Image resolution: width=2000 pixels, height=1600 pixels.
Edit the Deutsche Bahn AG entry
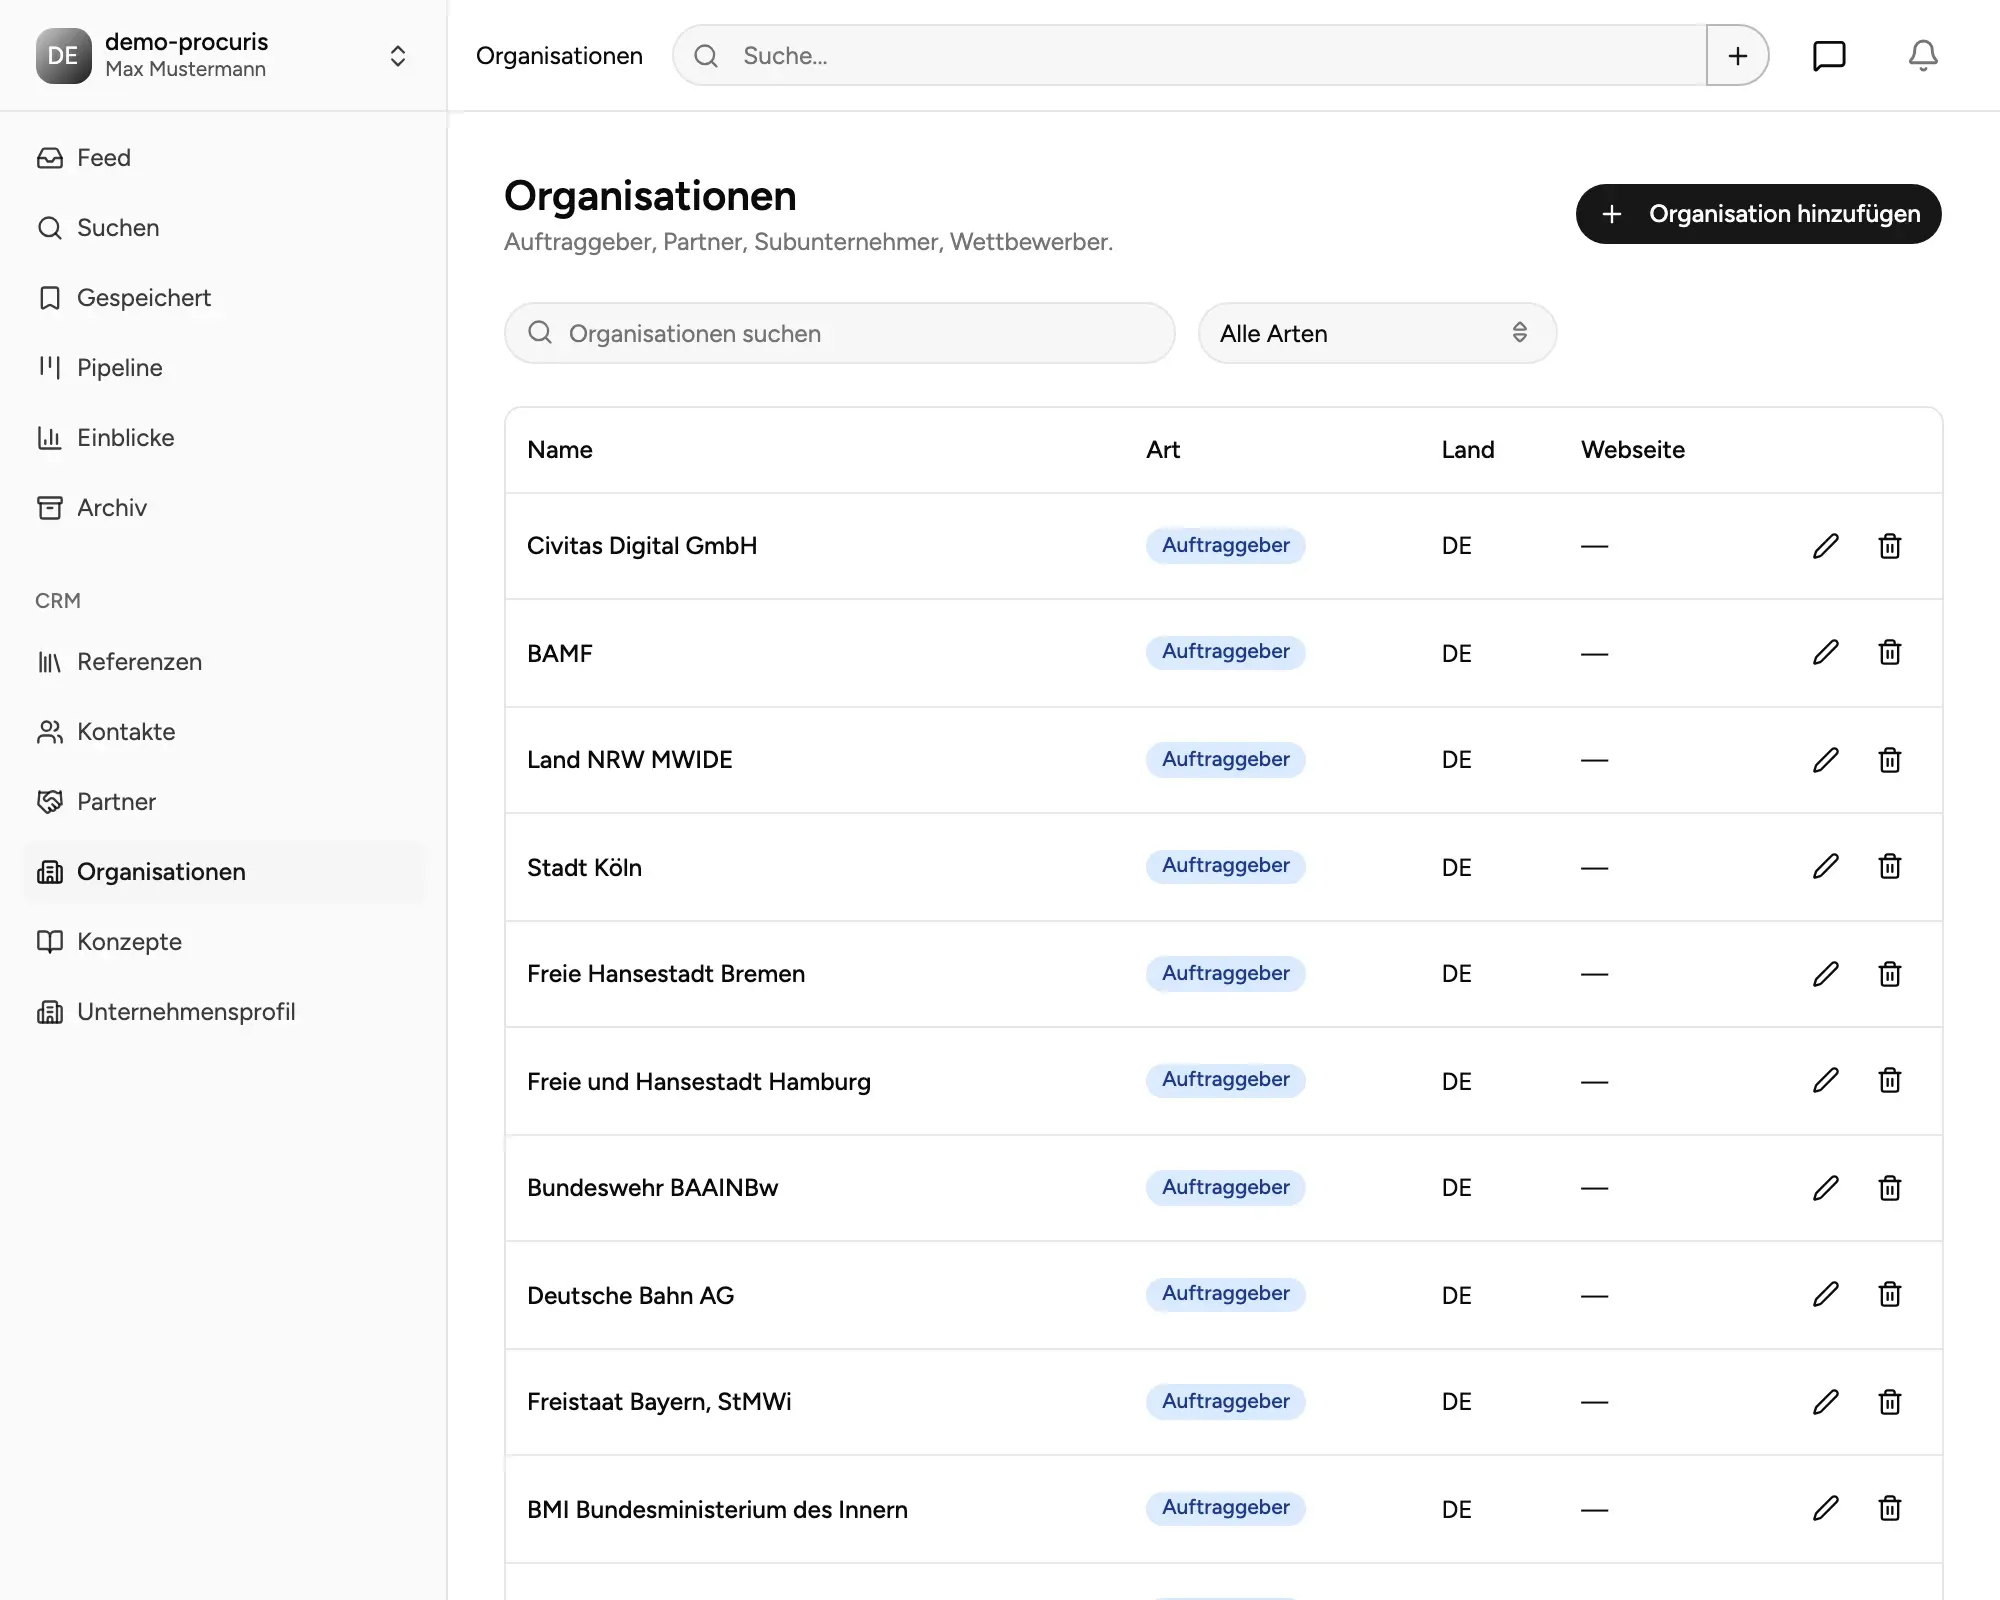(x=1826, y=1294)
